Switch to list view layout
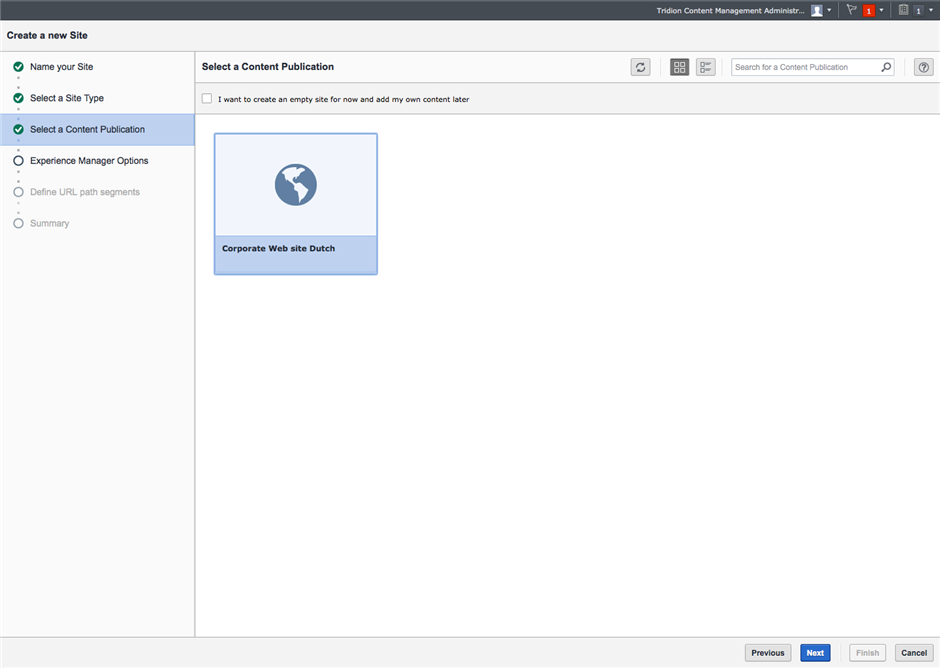Screen dimensions: 940x668 pos(706,67)
